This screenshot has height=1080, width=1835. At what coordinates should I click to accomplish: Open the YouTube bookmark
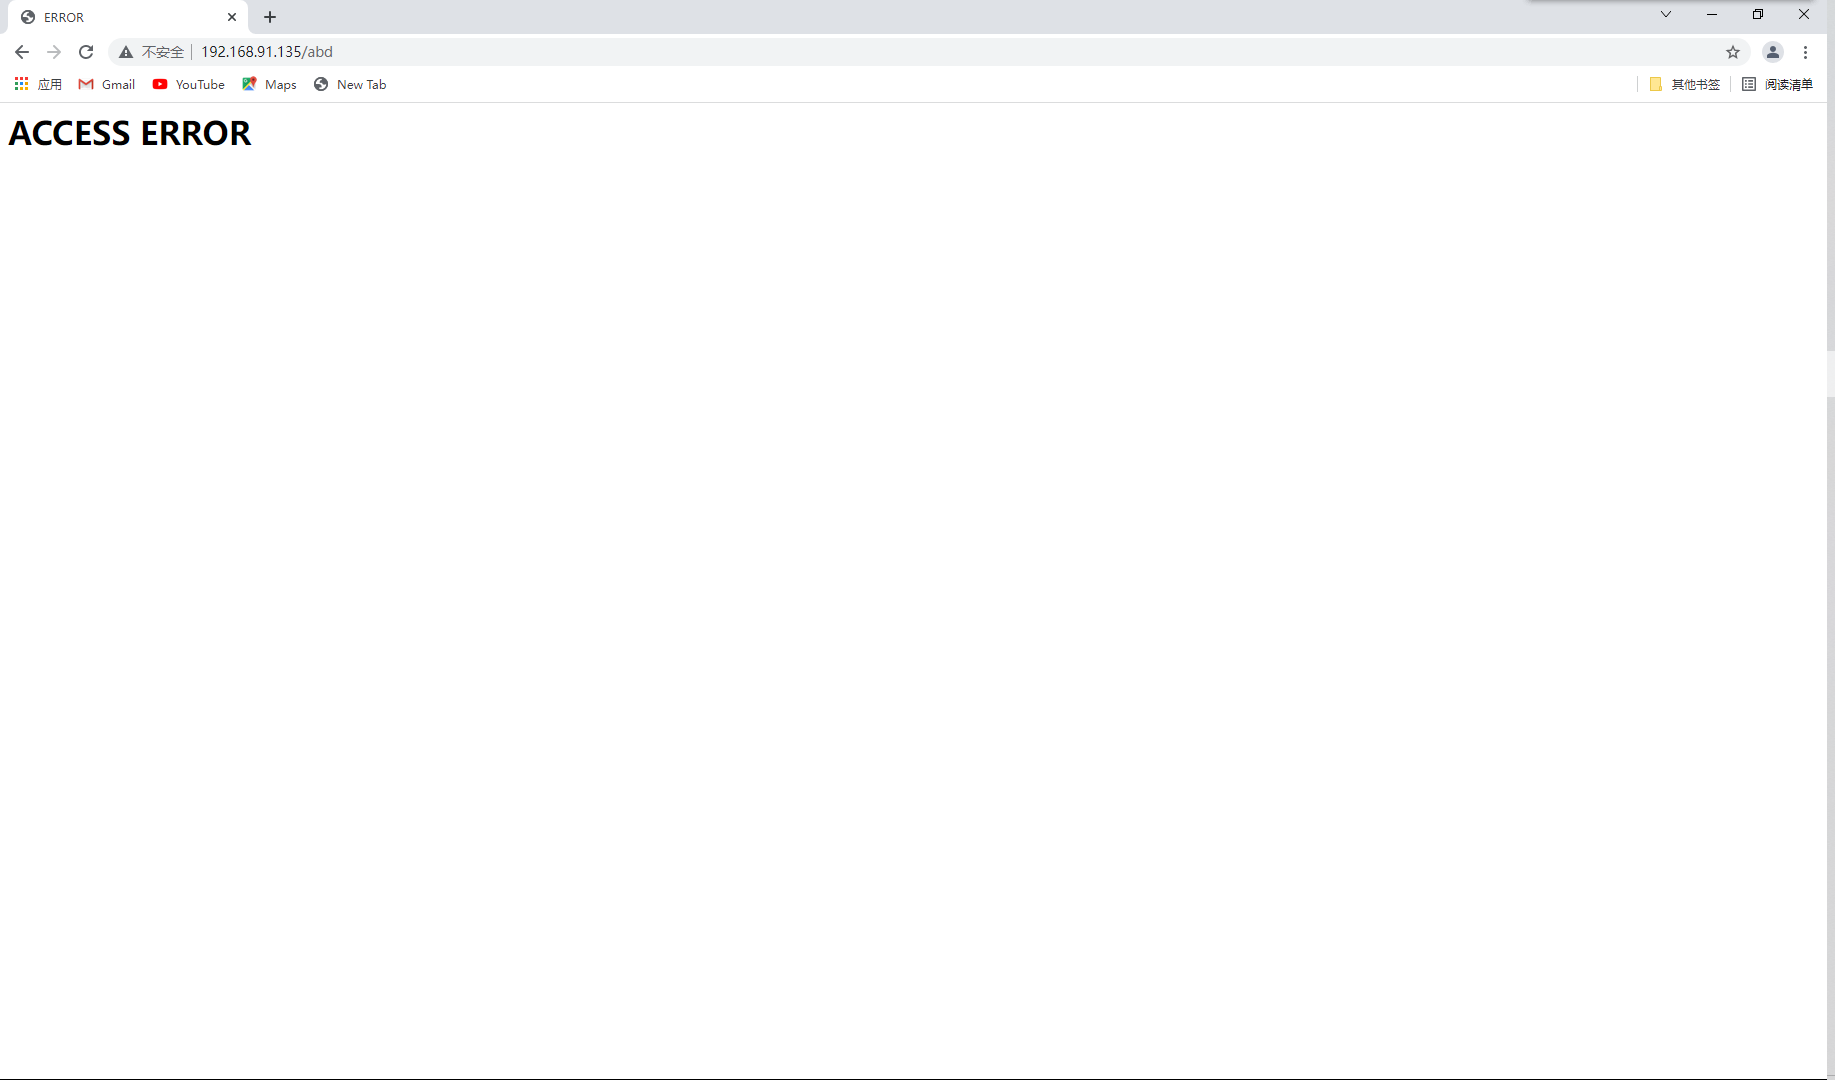189,84
